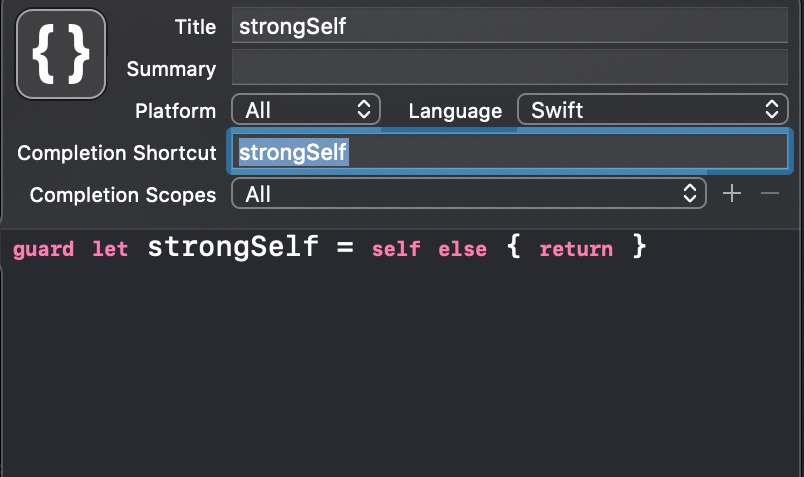Click the Title field containing strongSelf
This screenshot has height=477, width=804.
[x=510, y=25]
